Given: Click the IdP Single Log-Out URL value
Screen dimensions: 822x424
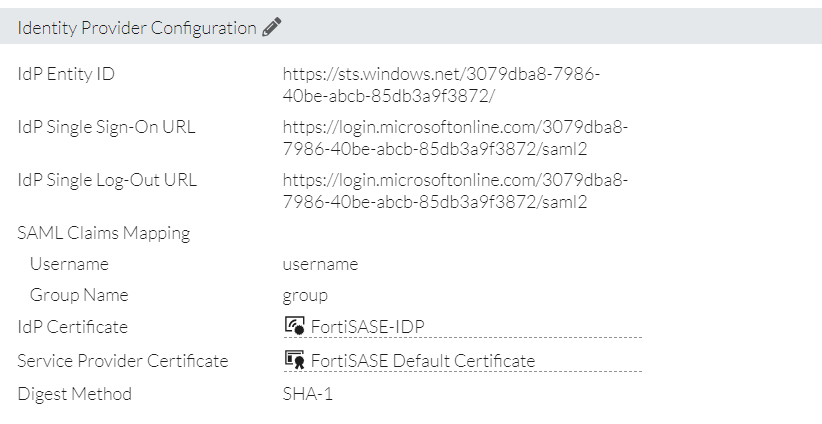Looking at the screenshot, I should pos(455,190).
